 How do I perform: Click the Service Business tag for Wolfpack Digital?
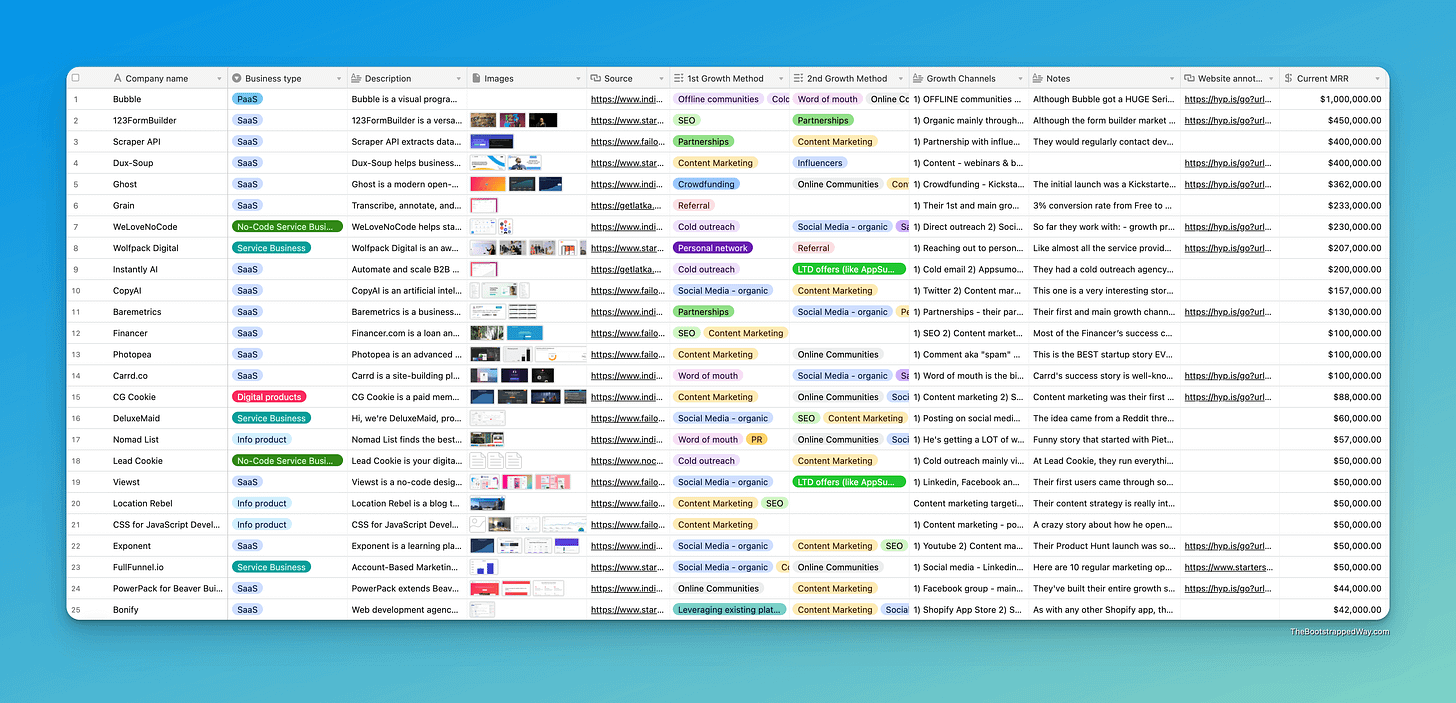tap(271, 248)
